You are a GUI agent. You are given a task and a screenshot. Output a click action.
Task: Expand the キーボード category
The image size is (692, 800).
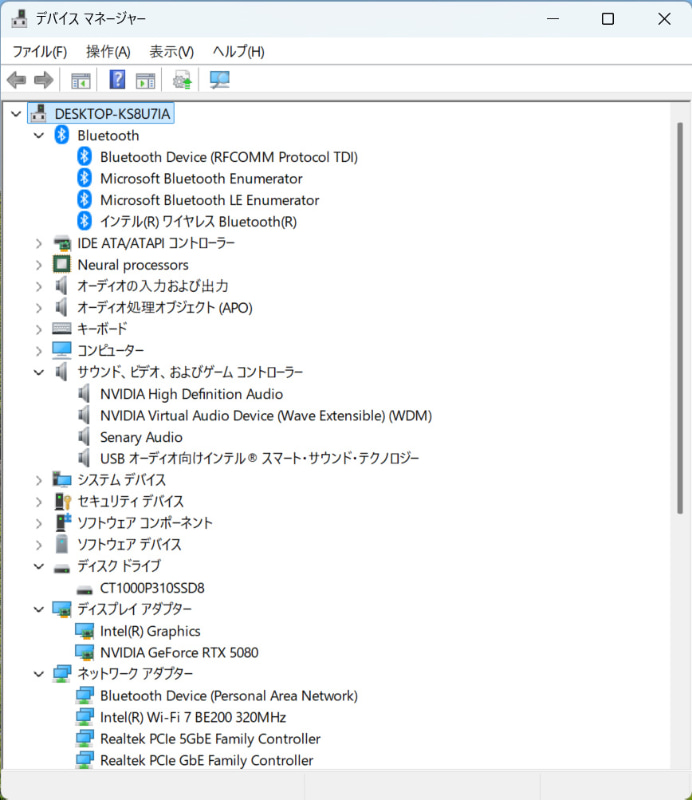[x=39, y=329]
